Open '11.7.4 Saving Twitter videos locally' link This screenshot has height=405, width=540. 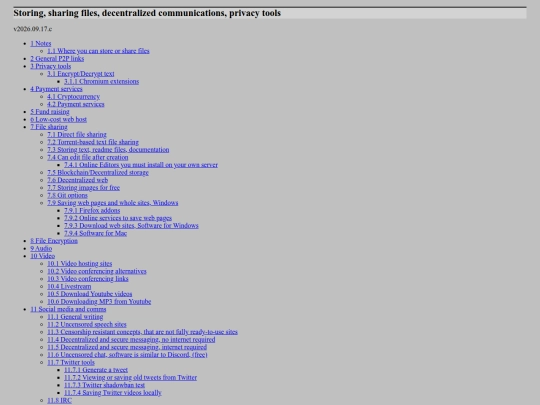coord(113,393)
